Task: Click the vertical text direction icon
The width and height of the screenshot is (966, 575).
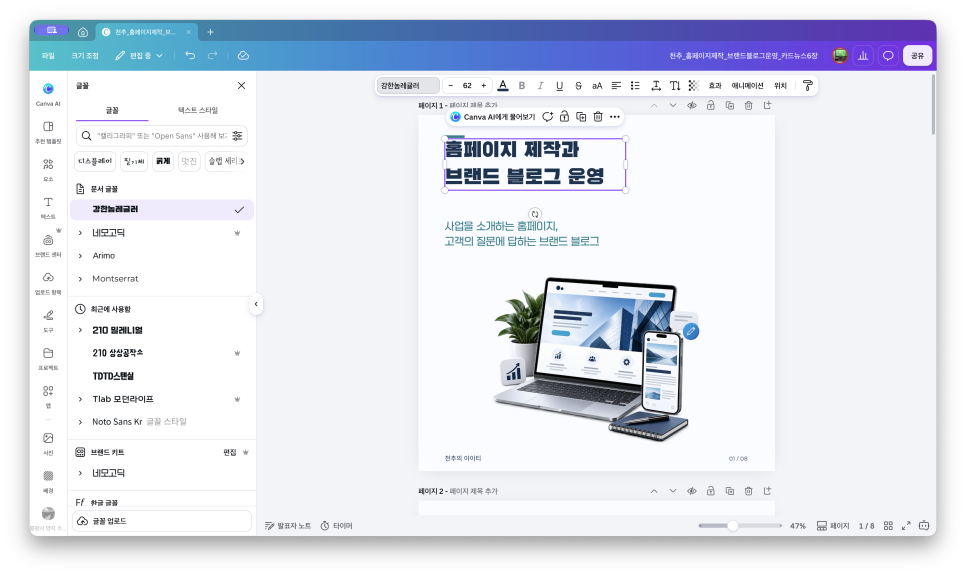Action: click(x=675, y=86)
